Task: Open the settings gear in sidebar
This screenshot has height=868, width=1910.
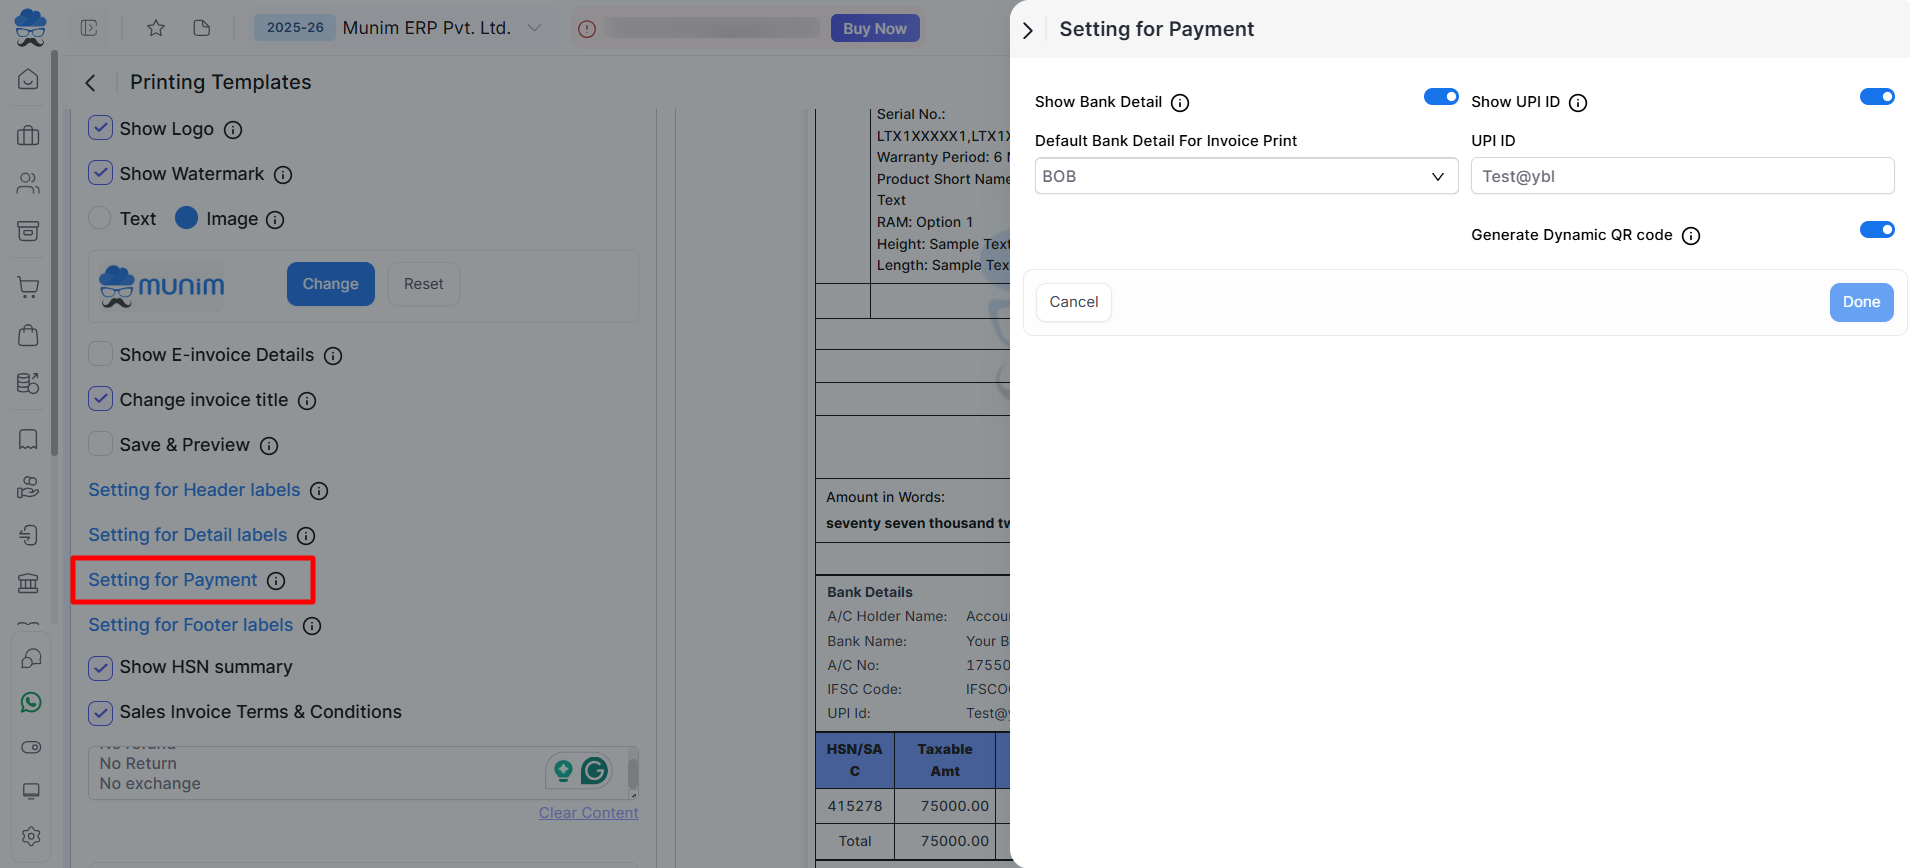Action: 31,836
